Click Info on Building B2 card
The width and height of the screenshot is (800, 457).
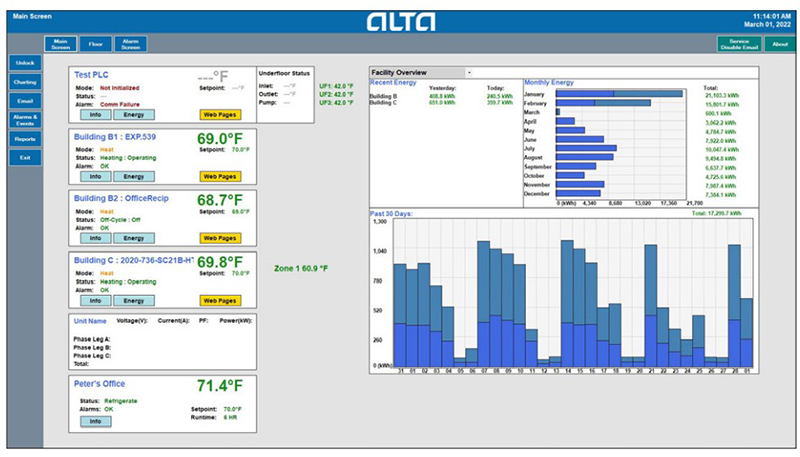[95, 238]
